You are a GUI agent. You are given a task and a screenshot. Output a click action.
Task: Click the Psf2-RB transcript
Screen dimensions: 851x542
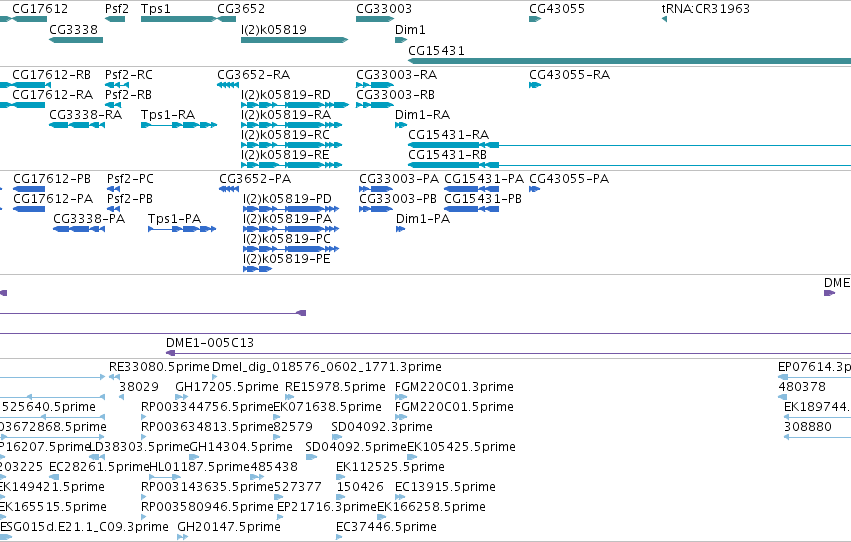(x=113, y=105)
